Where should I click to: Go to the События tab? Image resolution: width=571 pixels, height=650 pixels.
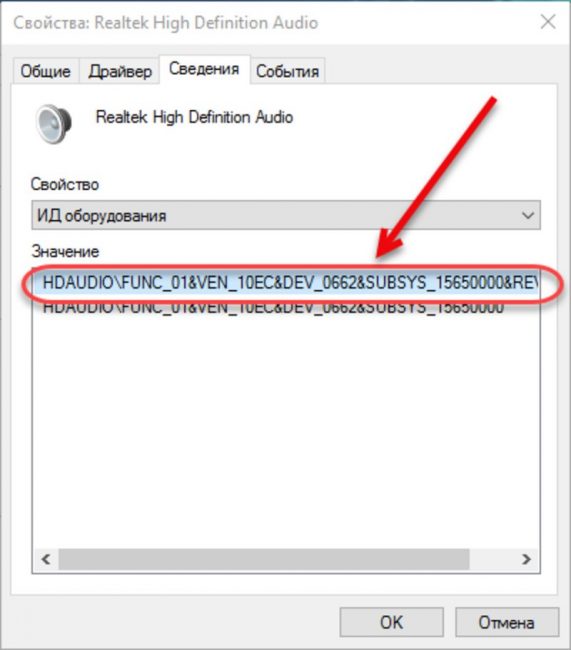tap(287, 71)
